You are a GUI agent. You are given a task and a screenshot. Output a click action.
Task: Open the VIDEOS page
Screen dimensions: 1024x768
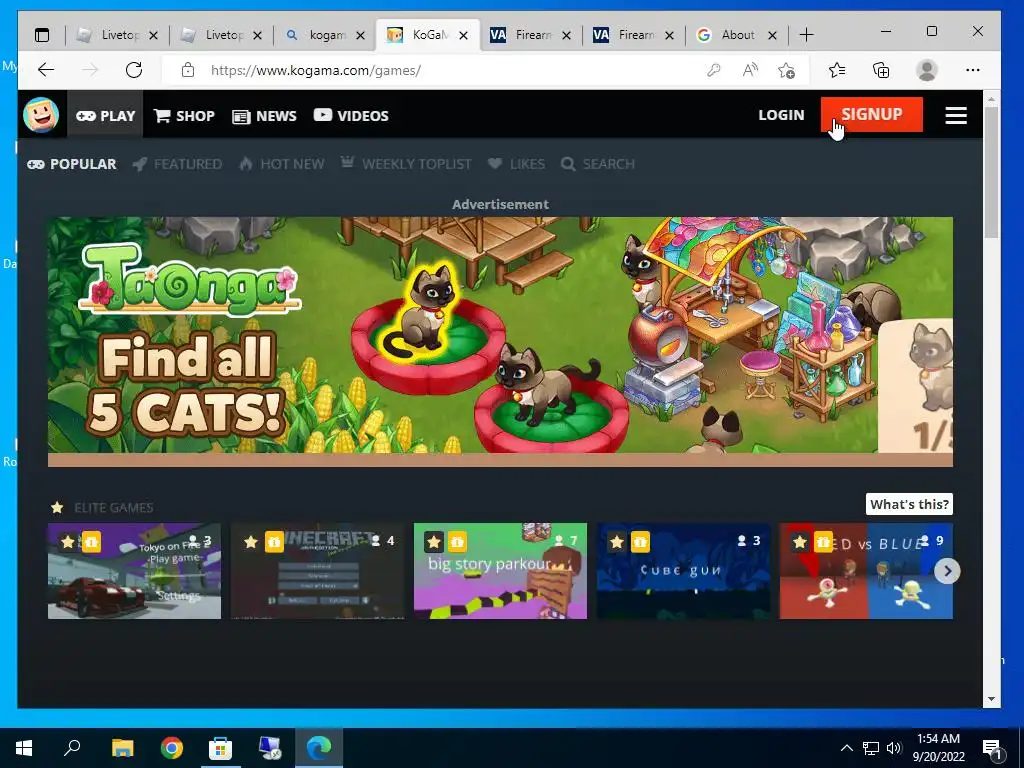click(x=351, y=116)
